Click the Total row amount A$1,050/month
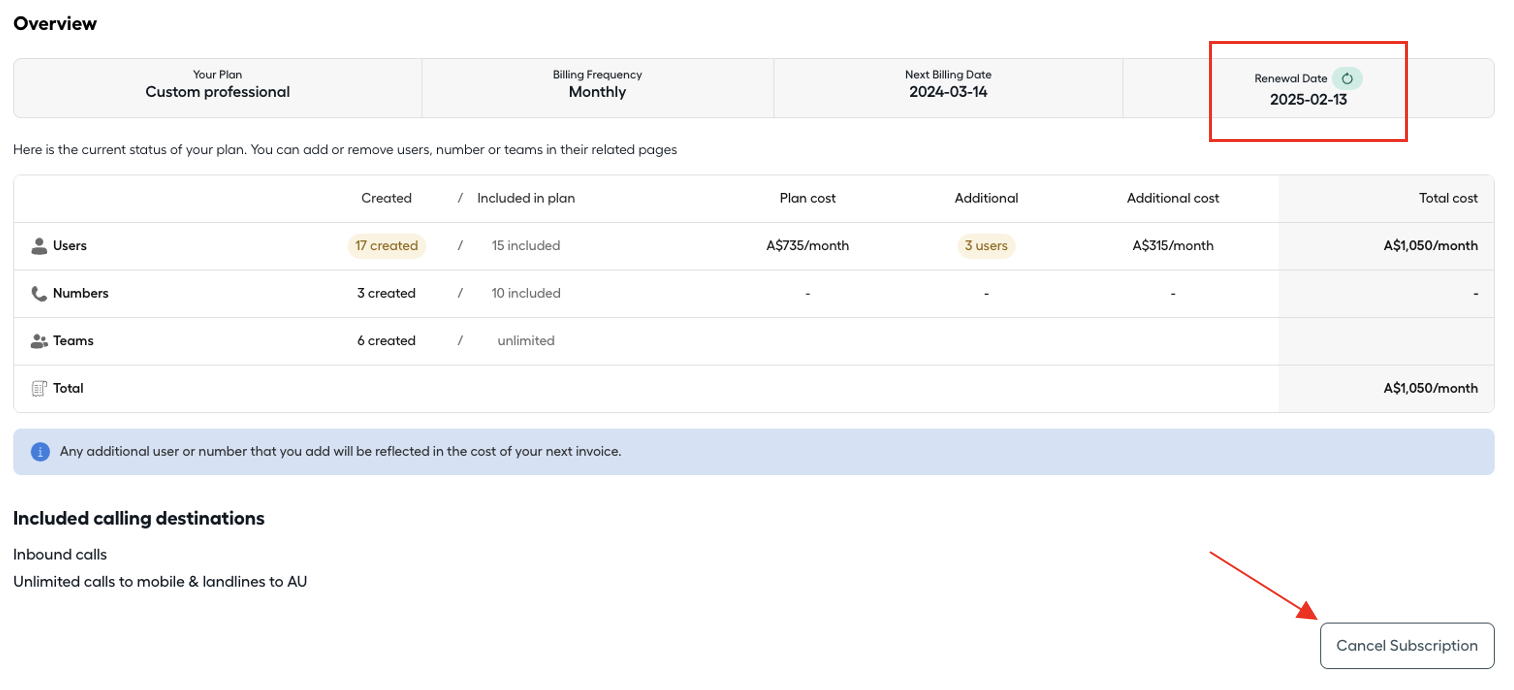 [x=1431, y=388]
